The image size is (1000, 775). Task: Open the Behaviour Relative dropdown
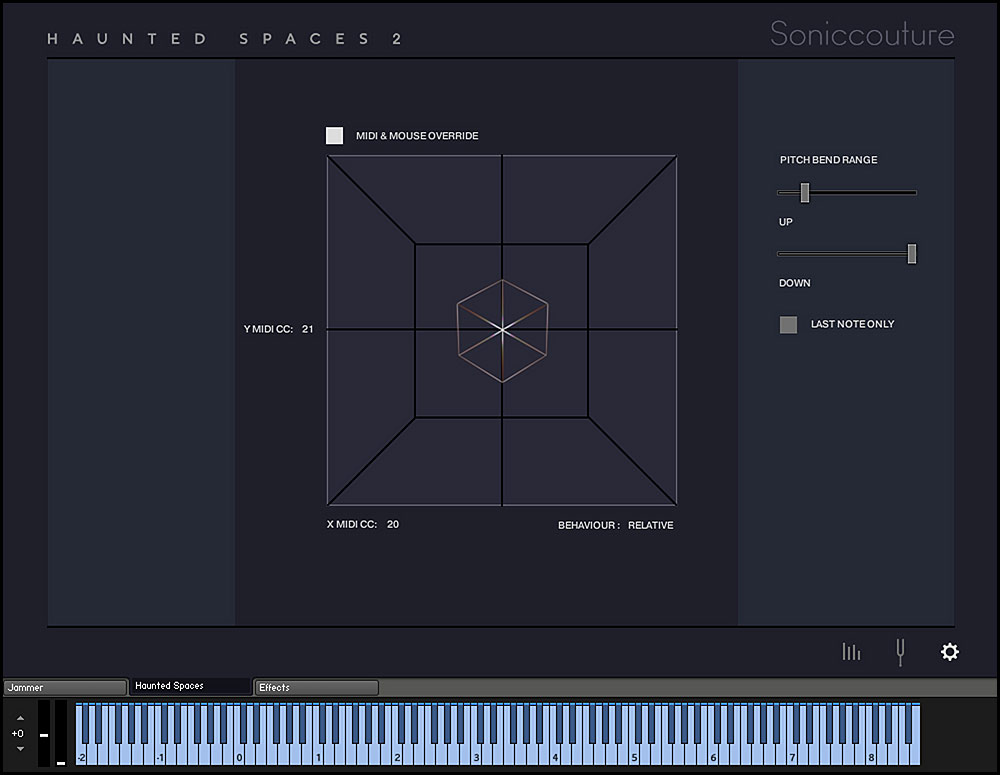(x=651, y=525)
